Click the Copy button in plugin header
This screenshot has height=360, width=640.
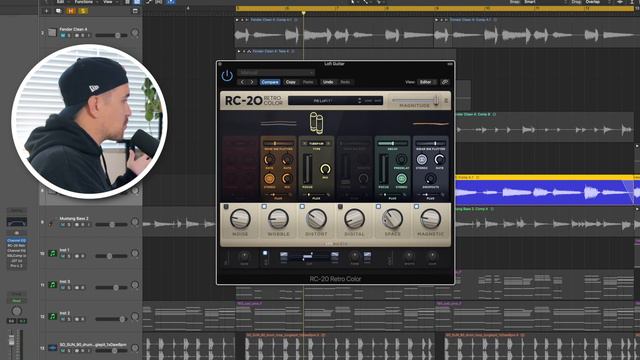click(291, 82)
